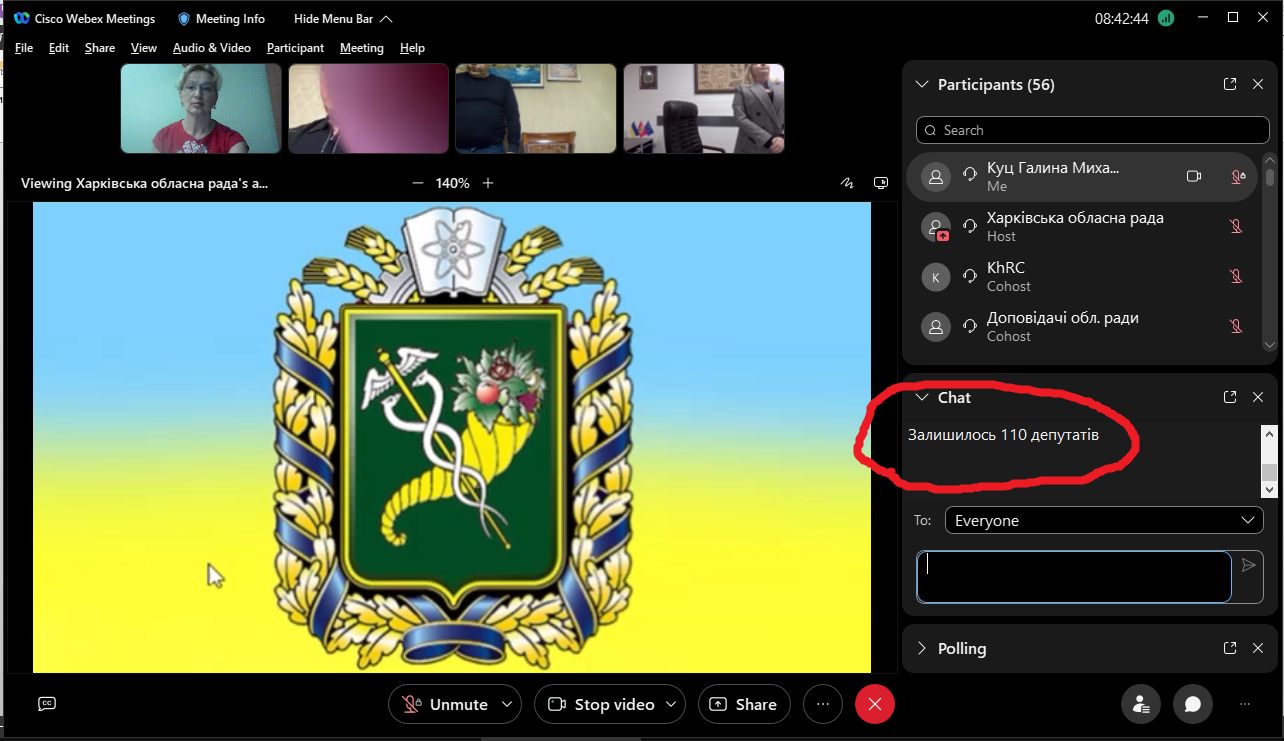Click the zoom in plus button

pyautogui.click(x=488, y=183)
